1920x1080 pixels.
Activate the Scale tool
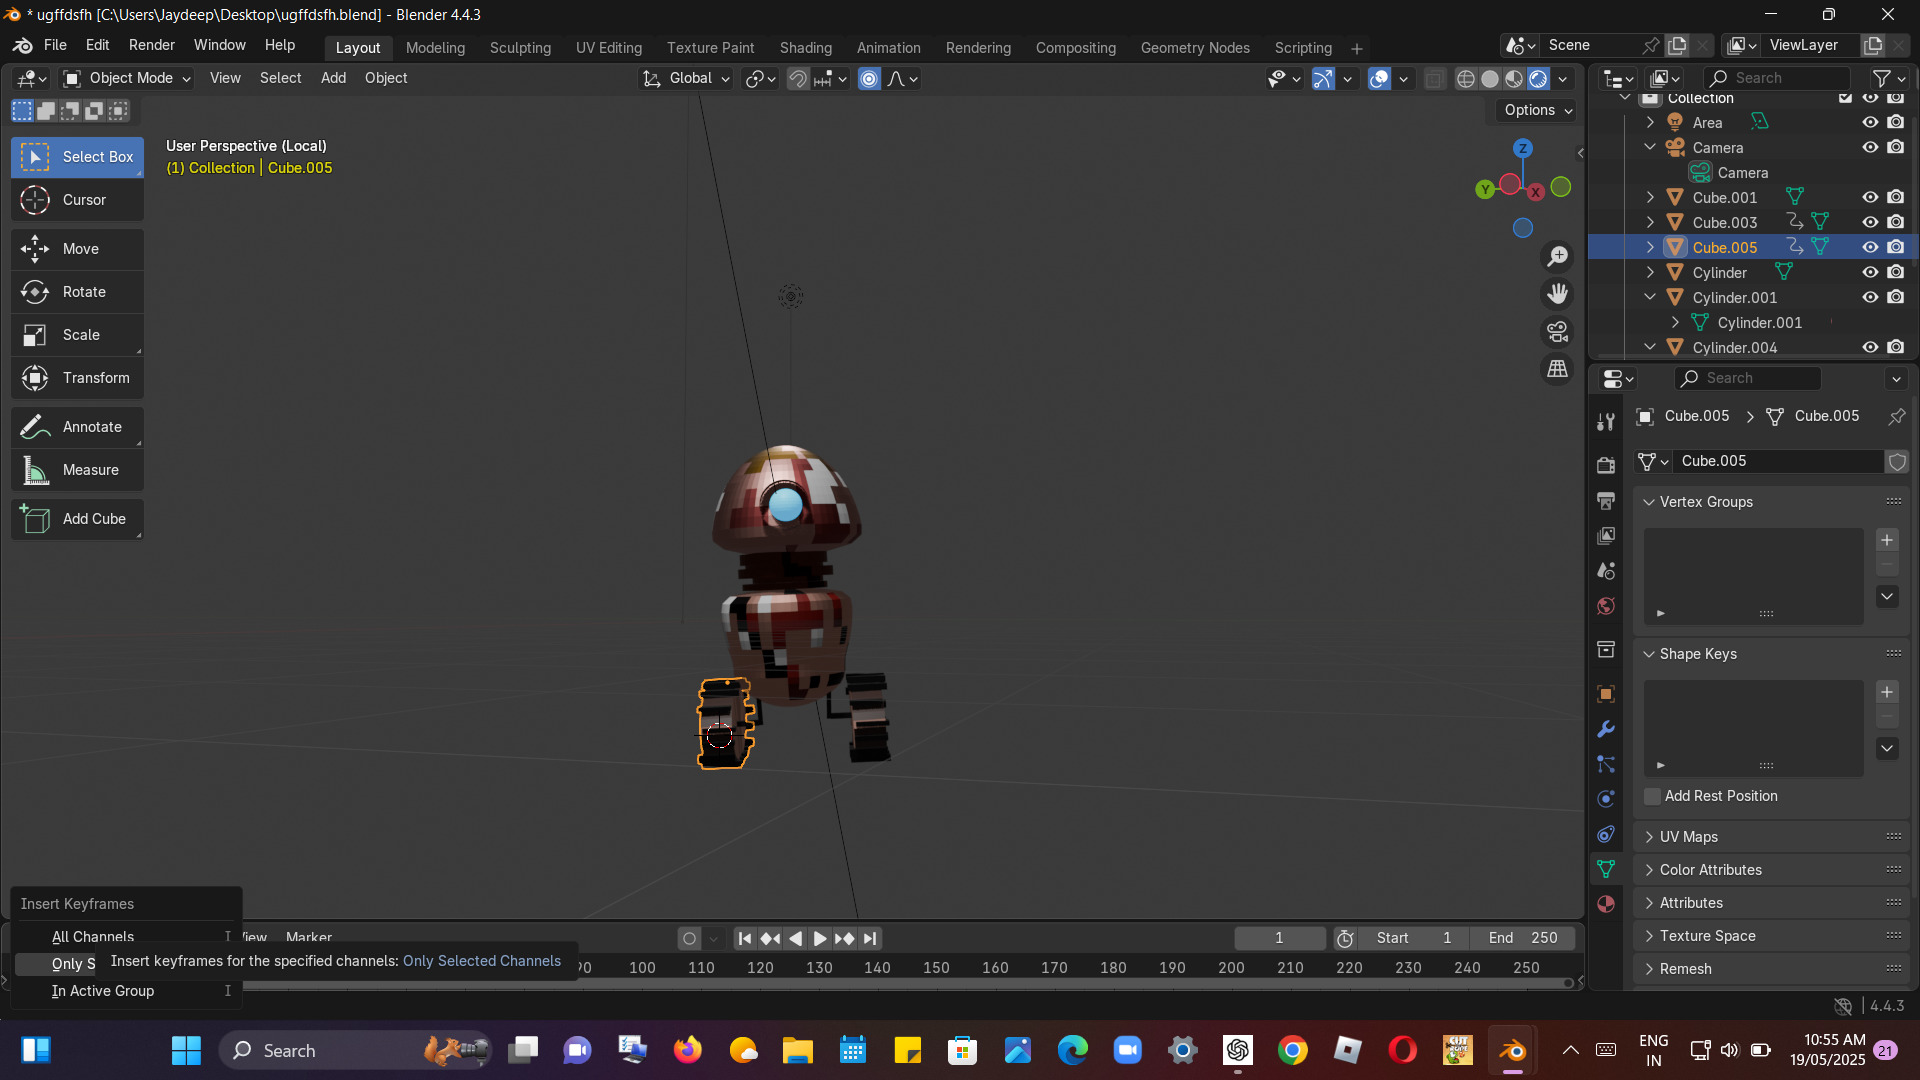(77, 335)
